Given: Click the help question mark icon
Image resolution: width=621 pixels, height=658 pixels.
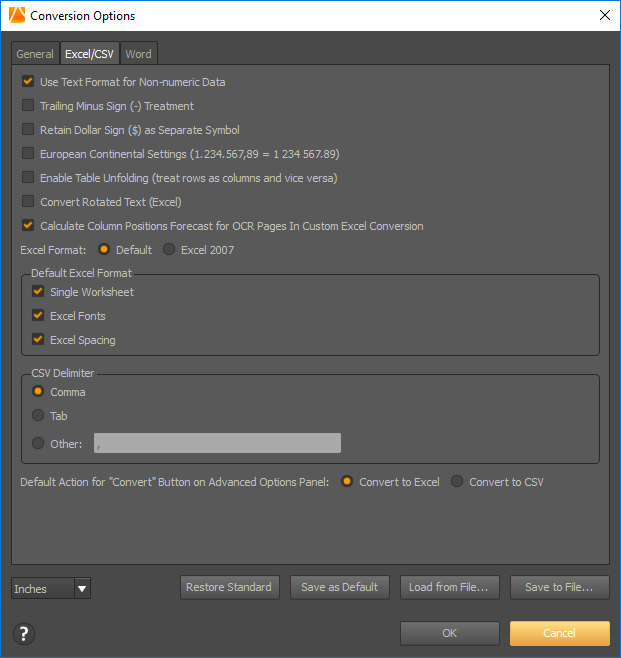Looking at the screenshot, I should pyautogui.click(x=24, y=633).
